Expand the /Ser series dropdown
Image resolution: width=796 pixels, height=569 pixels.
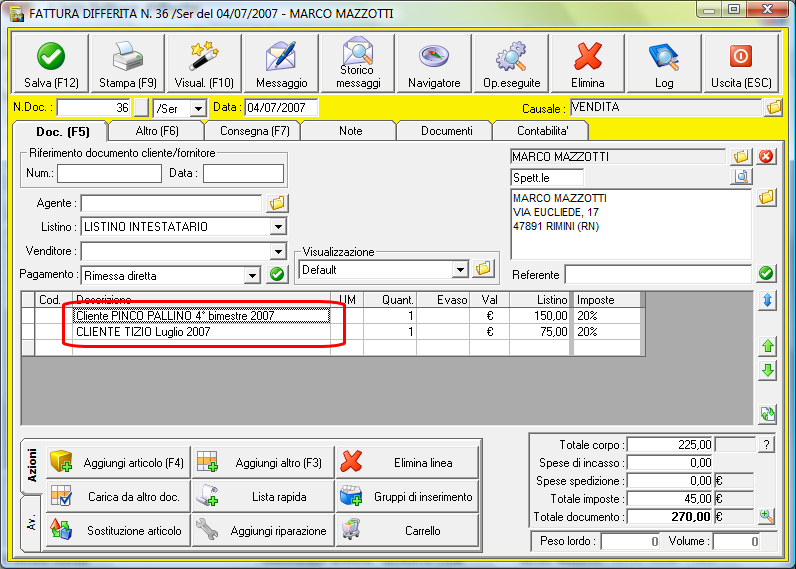pyautogui.click(x=198, y=108)
